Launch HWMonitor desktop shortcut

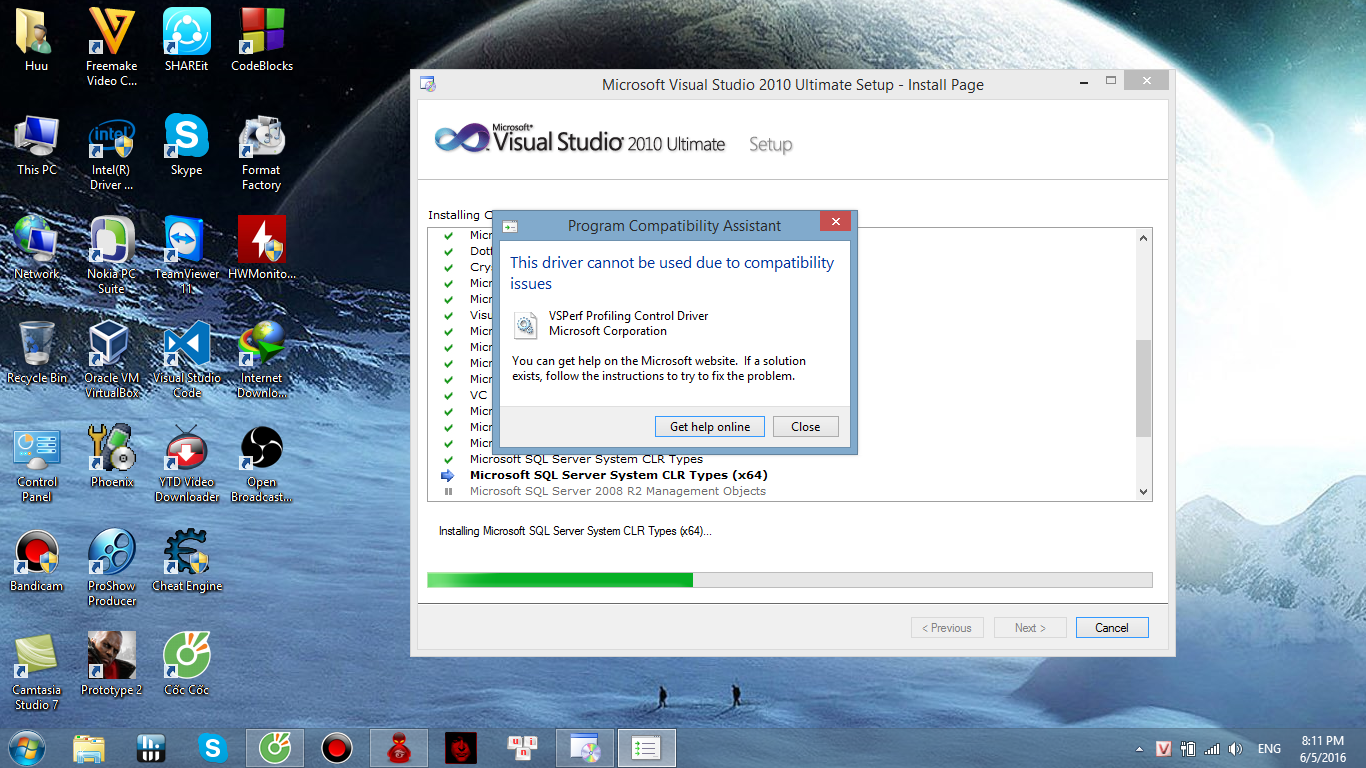click(x=261, y=248)
